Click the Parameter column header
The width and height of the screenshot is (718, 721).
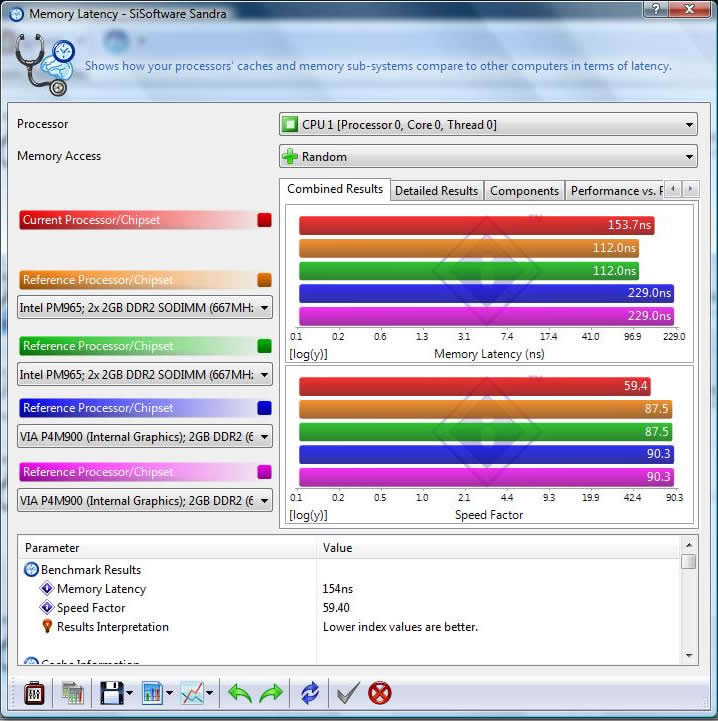click(167, 548)
